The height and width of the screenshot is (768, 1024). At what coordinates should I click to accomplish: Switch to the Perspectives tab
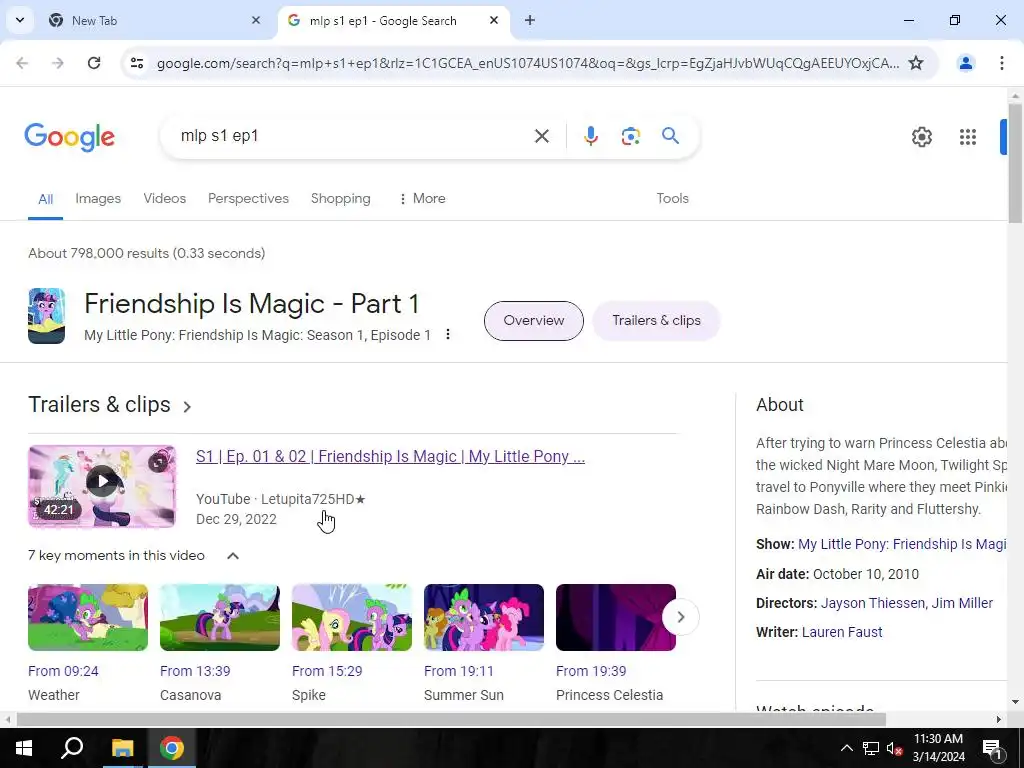click(x=248, y=198)
